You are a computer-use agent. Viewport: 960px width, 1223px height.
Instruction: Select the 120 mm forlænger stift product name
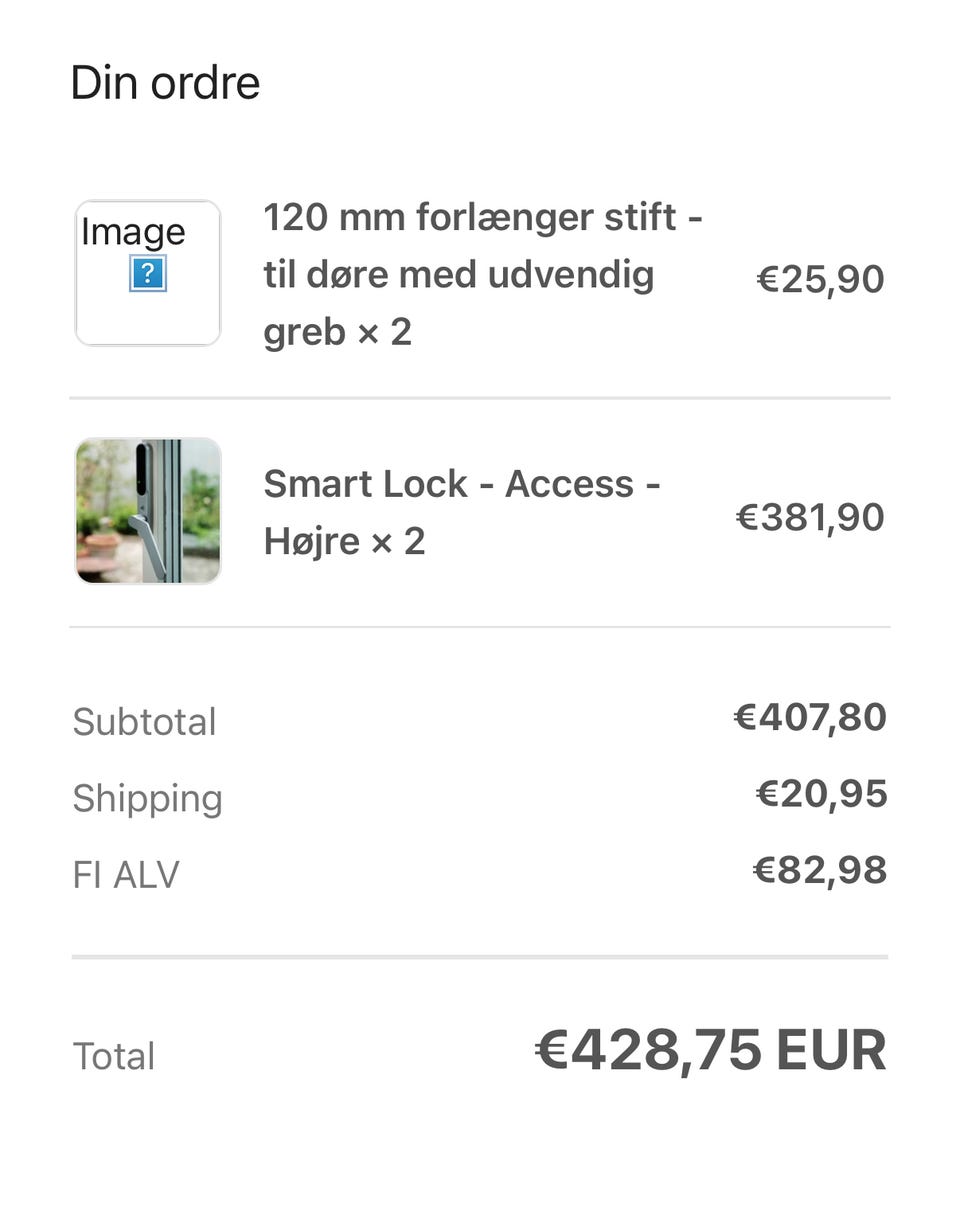(483, 273)
